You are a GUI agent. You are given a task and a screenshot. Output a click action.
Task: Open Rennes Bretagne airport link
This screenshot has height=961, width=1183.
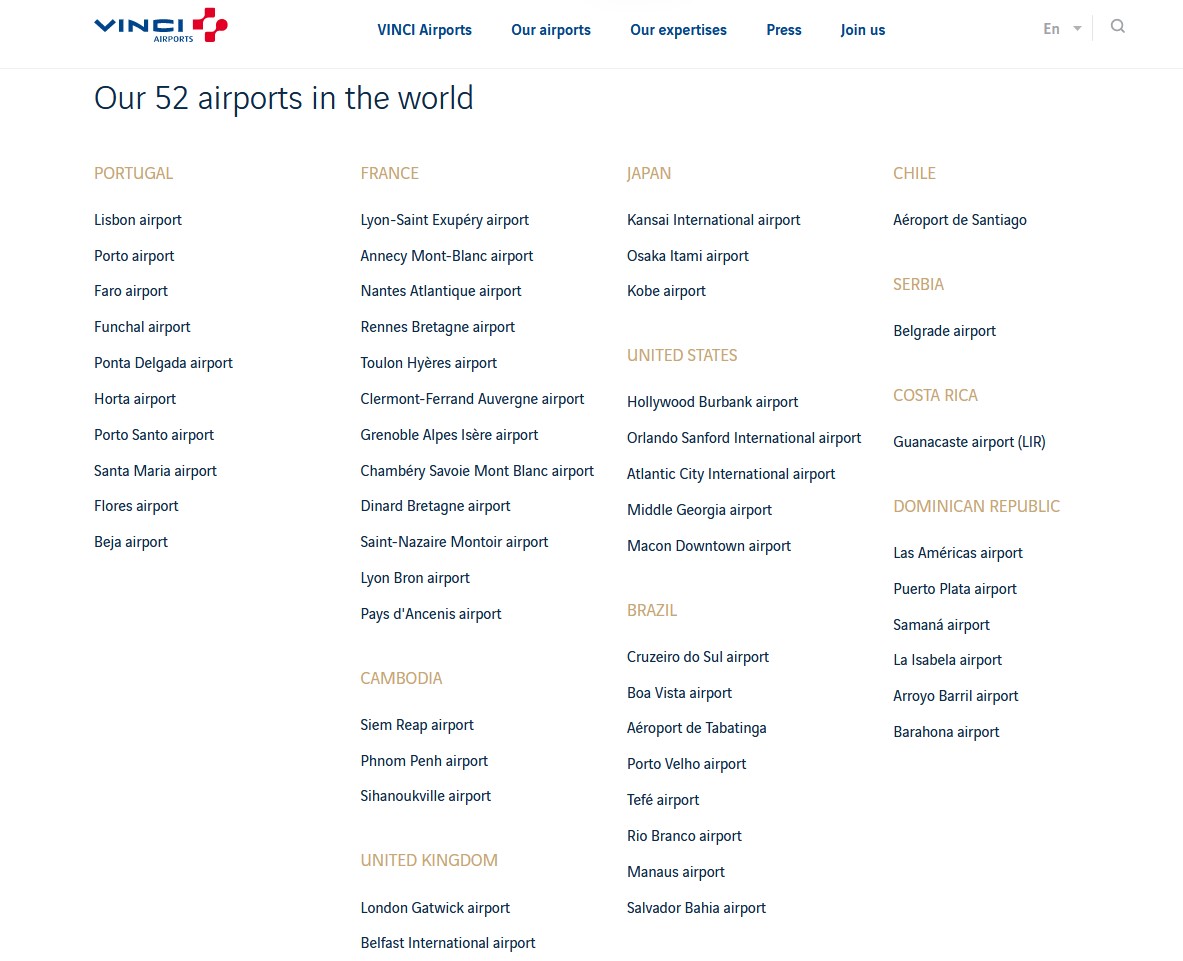tap(438, 327)
